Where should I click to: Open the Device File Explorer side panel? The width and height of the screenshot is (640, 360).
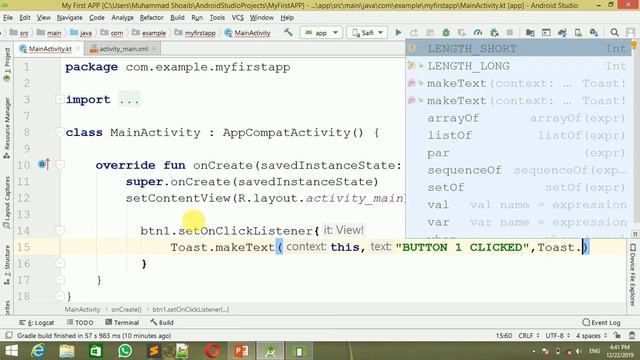point(632,275)
